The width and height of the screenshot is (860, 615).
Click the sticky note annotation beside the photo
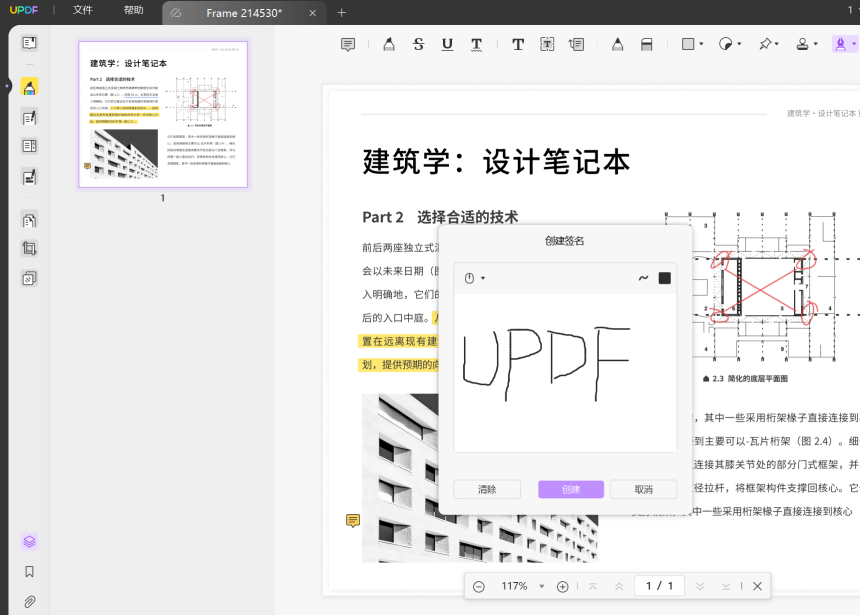[x=353, y=520]
